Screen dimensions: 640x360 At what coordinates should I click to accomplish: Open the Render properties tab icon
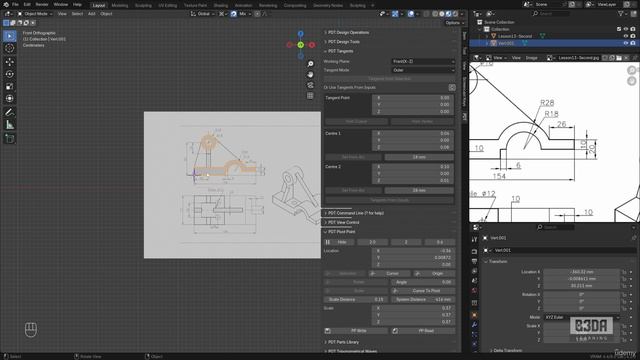[474, 251]
